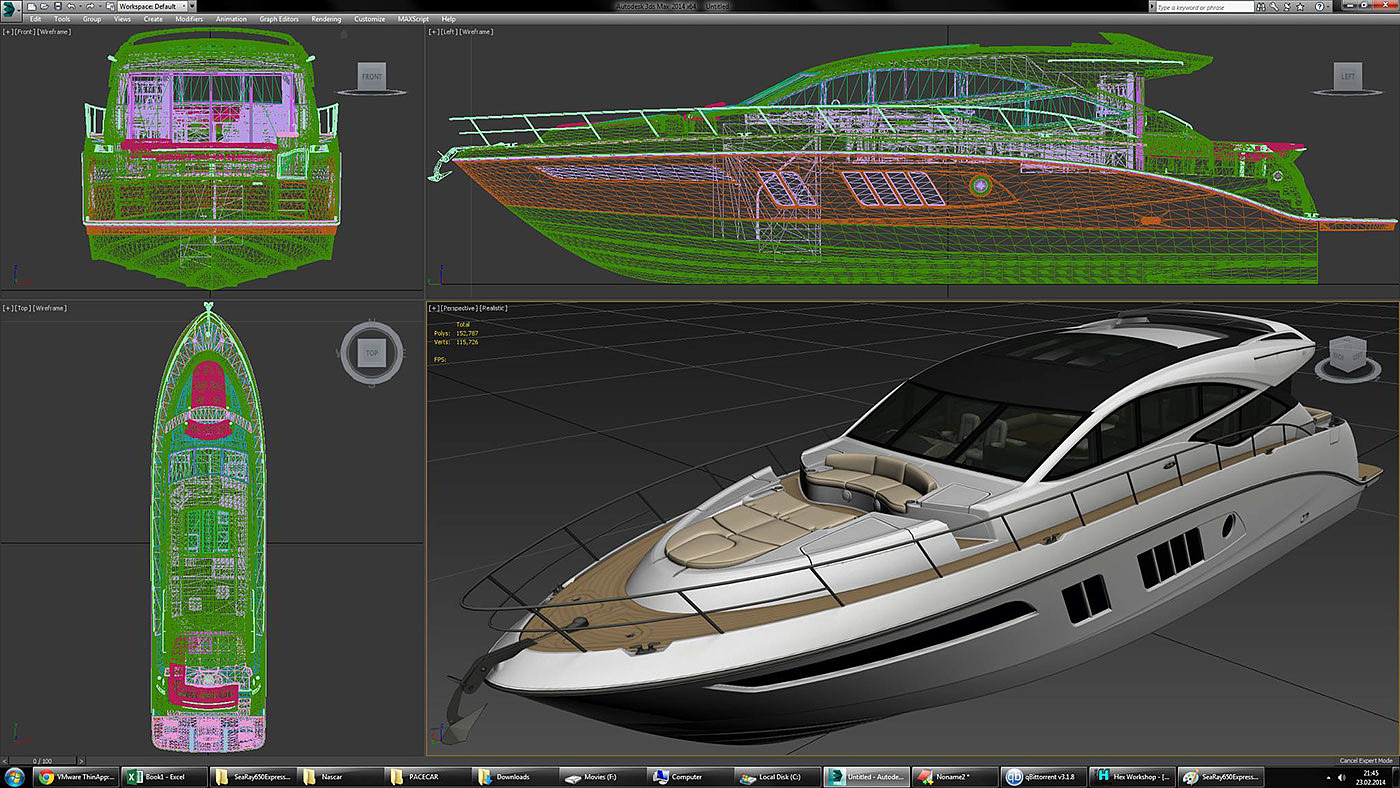Open the Modifiers menu
Viewport: 1400px width, 788px height.
pos(189,19)
